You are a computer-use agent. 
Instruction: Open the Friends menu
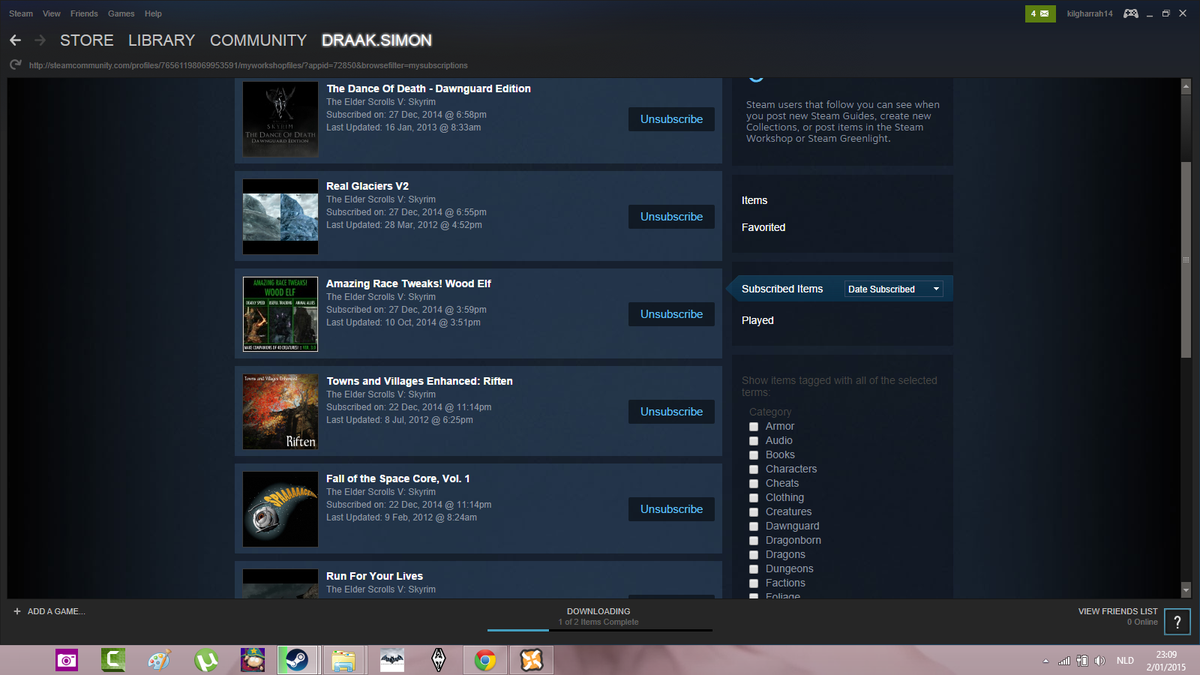click(84, 14)
